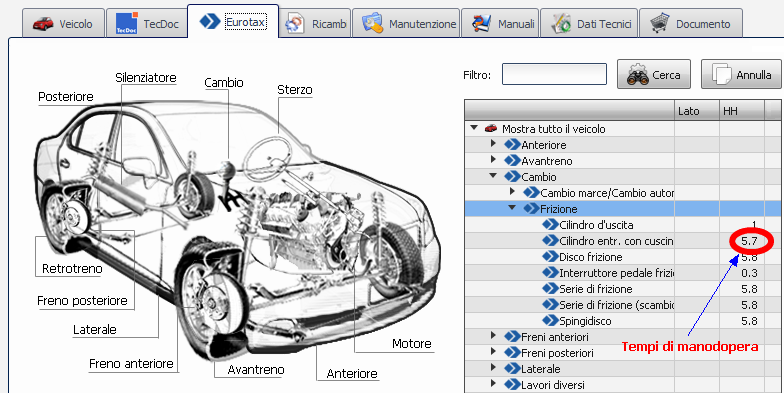The image size is (784, 393).
Task: Click the Freno anteriore diagram label
Action: (131, 364)
